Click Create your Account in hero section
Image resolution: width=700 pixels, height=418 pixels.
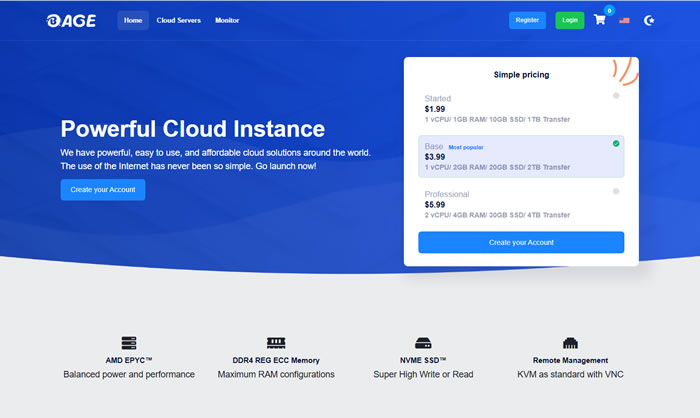point(102,190)
